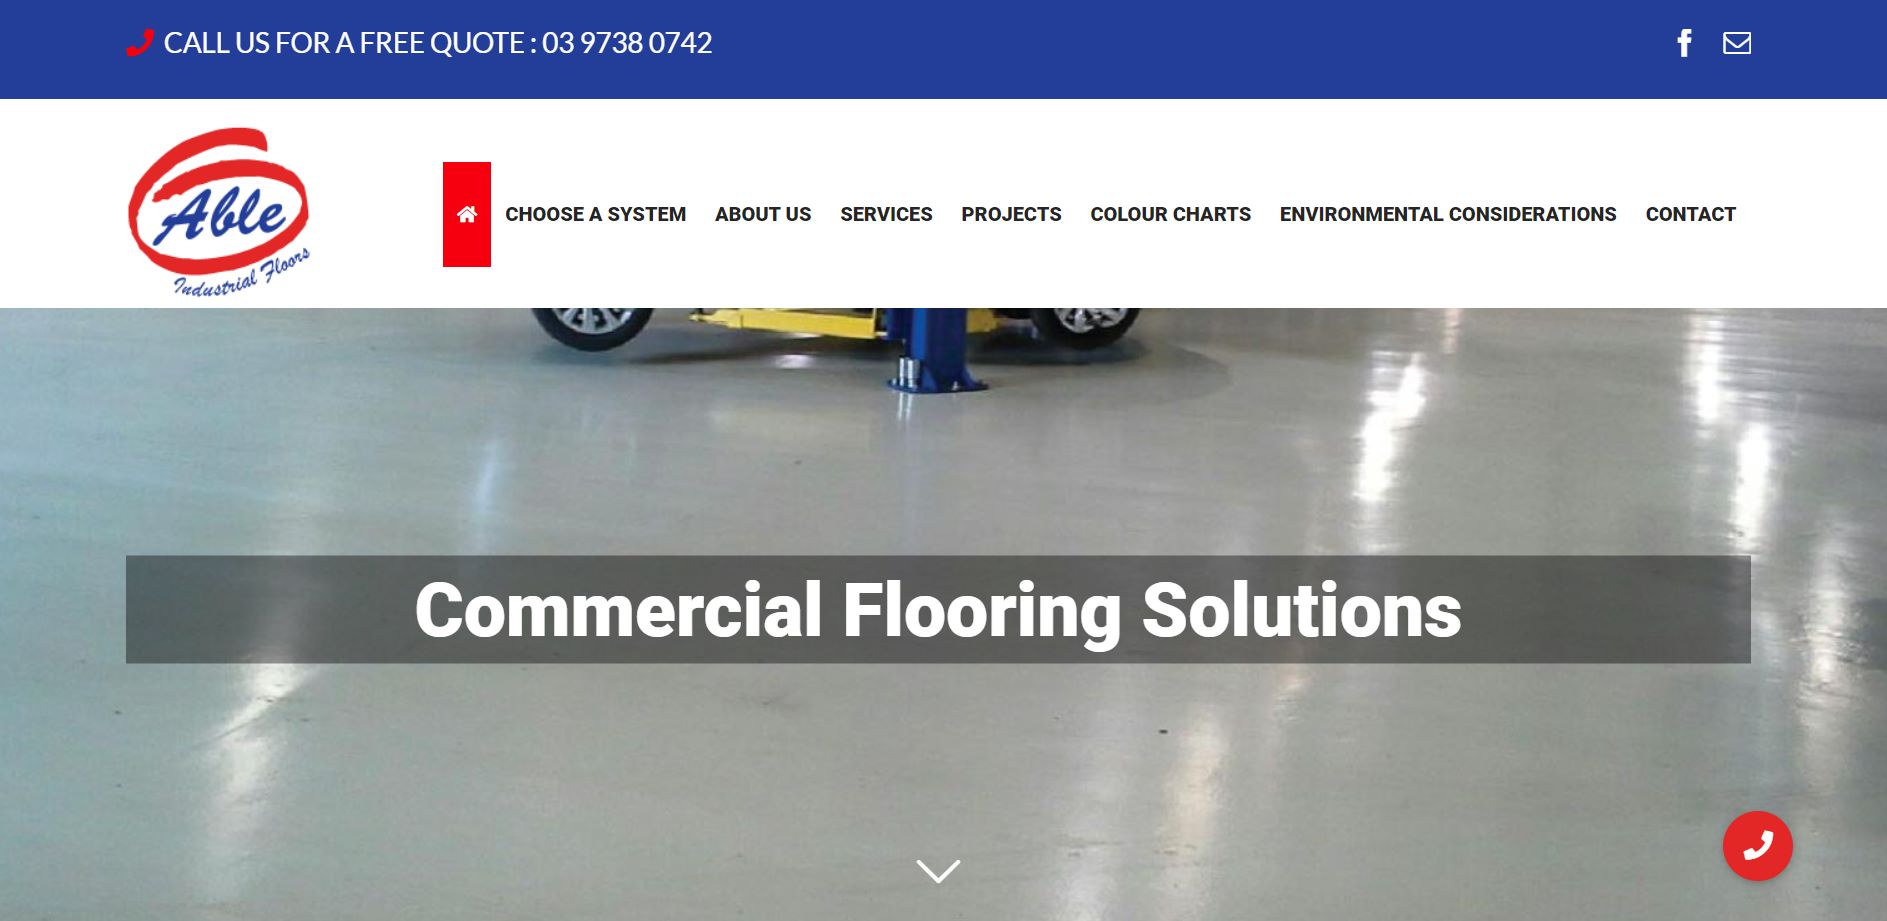Open the Colour Charts page
Image resolution: width=1887 pixels, height=921 pixels.
pos(1170,214)
